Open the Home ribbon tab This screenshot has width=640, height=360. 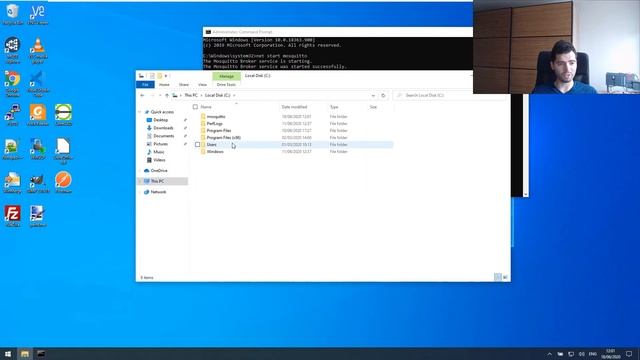(164, 84)
